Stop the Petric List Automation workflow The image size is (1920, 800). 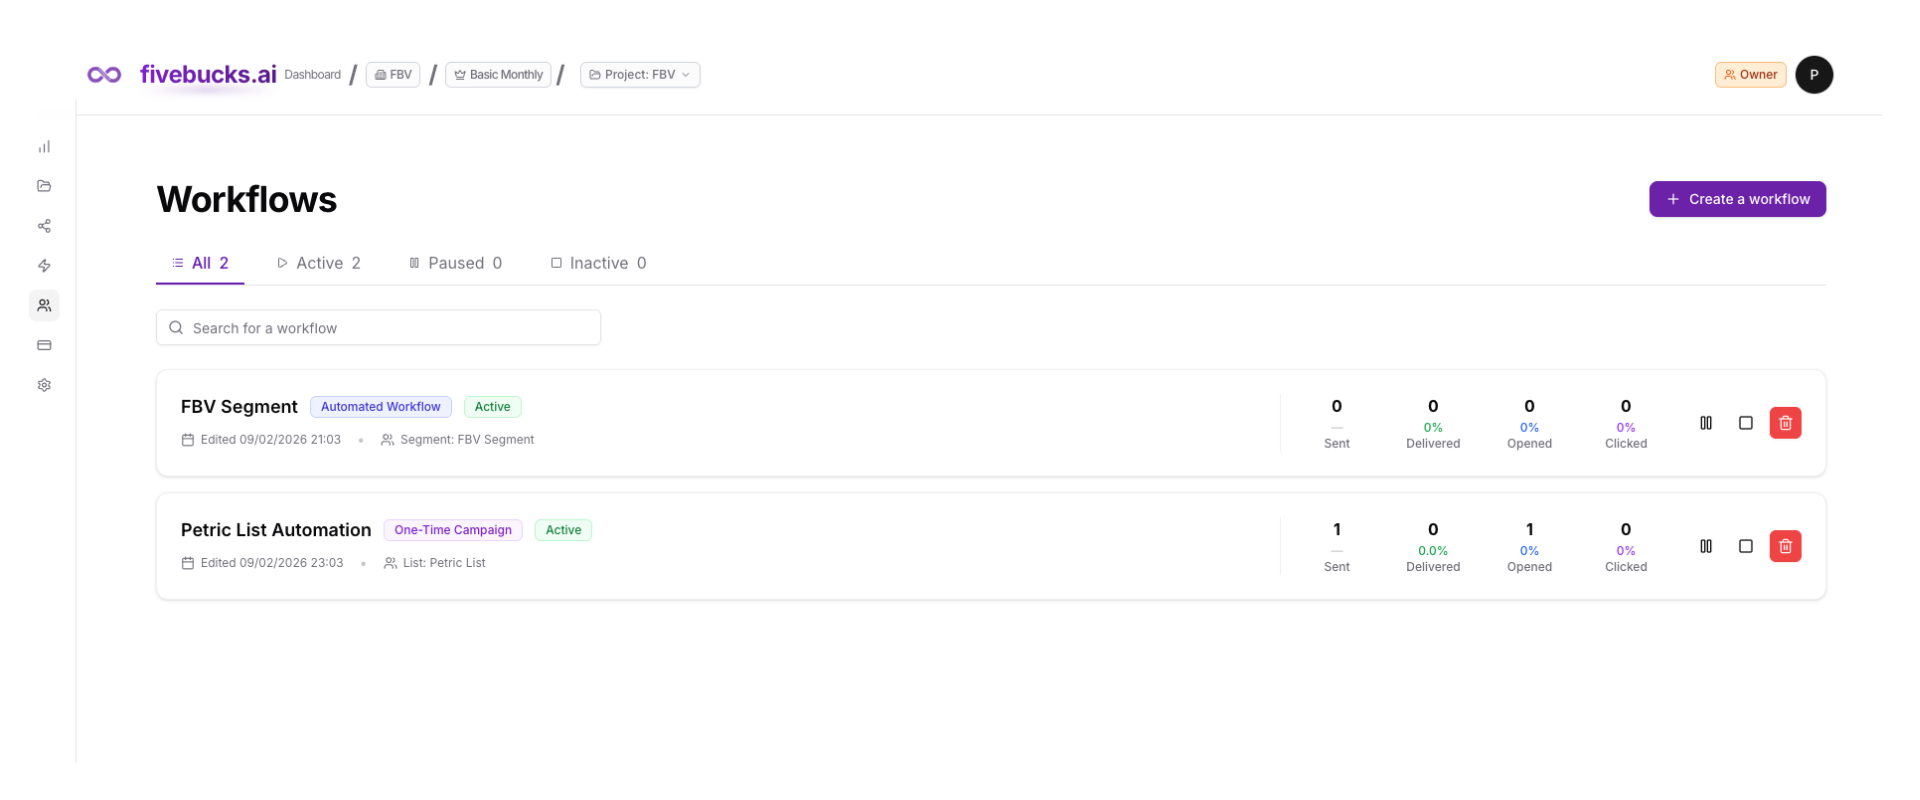(x=1746, y=546)
